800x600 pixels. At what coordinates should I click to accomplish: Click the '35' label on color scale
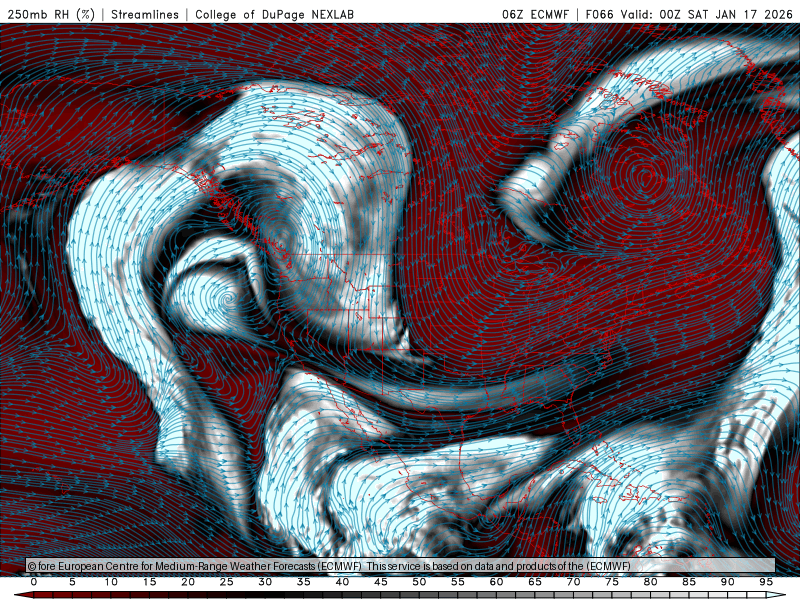coord(304,582)
